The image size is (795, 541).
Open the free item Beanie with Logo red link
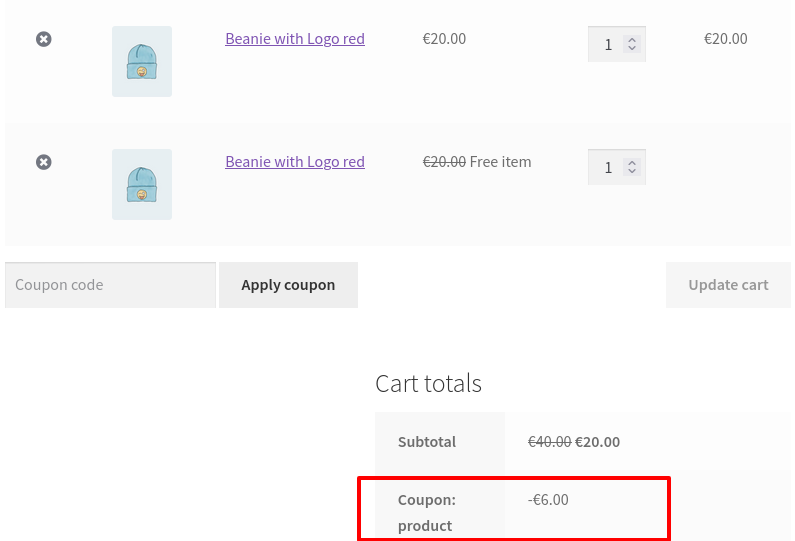pos(295,162)
